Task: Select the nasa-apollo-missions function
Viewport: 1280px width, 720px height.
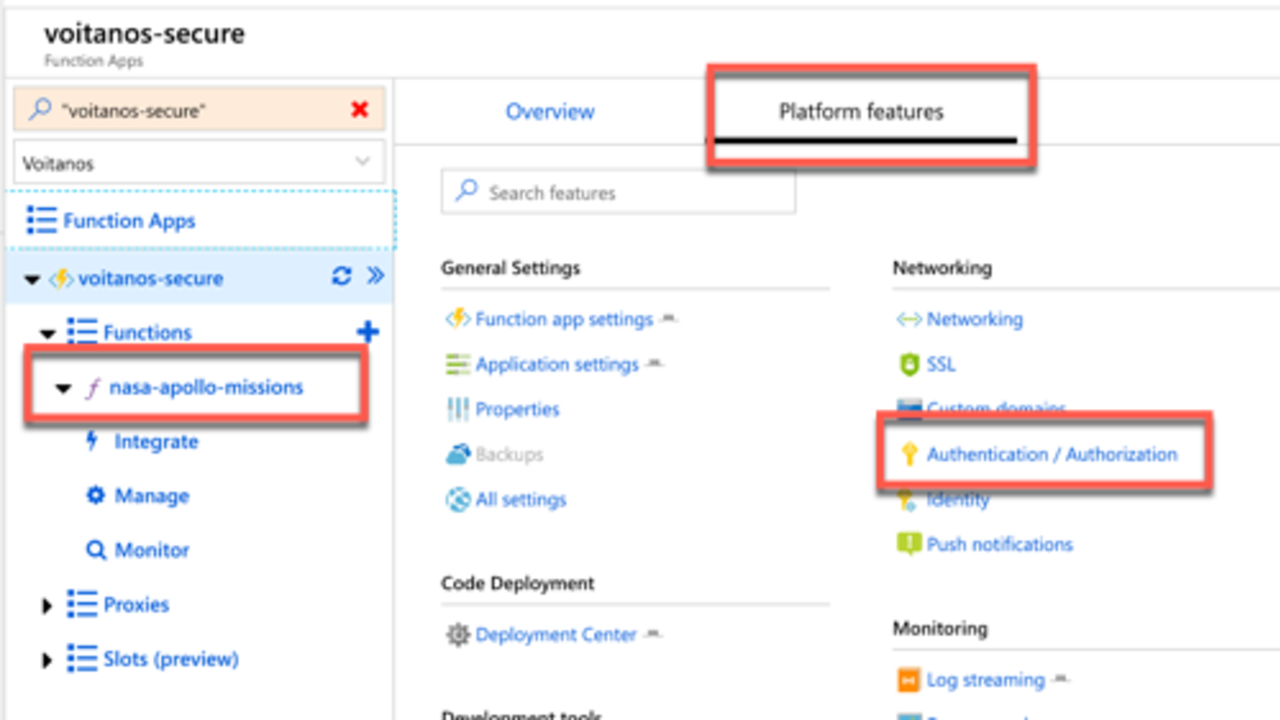Action: tap(206, 387)
